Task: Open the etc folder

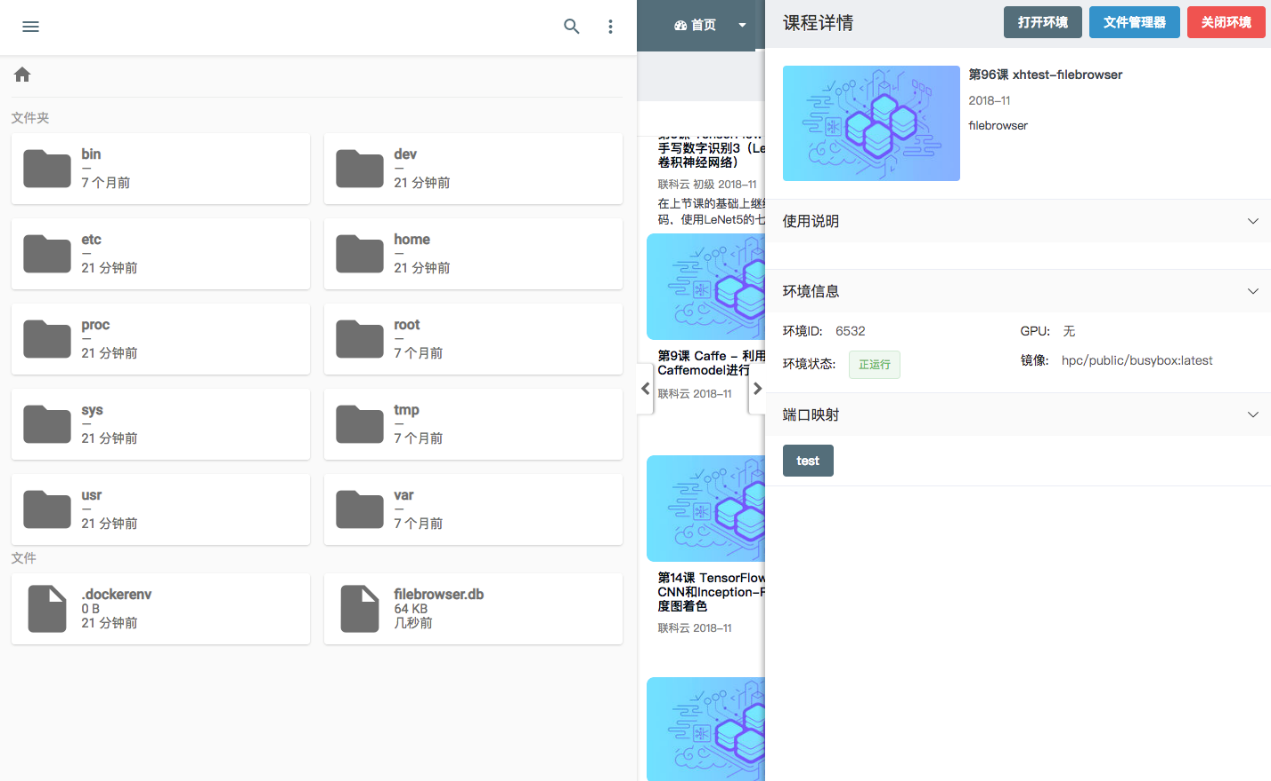Action: (160, 254)
